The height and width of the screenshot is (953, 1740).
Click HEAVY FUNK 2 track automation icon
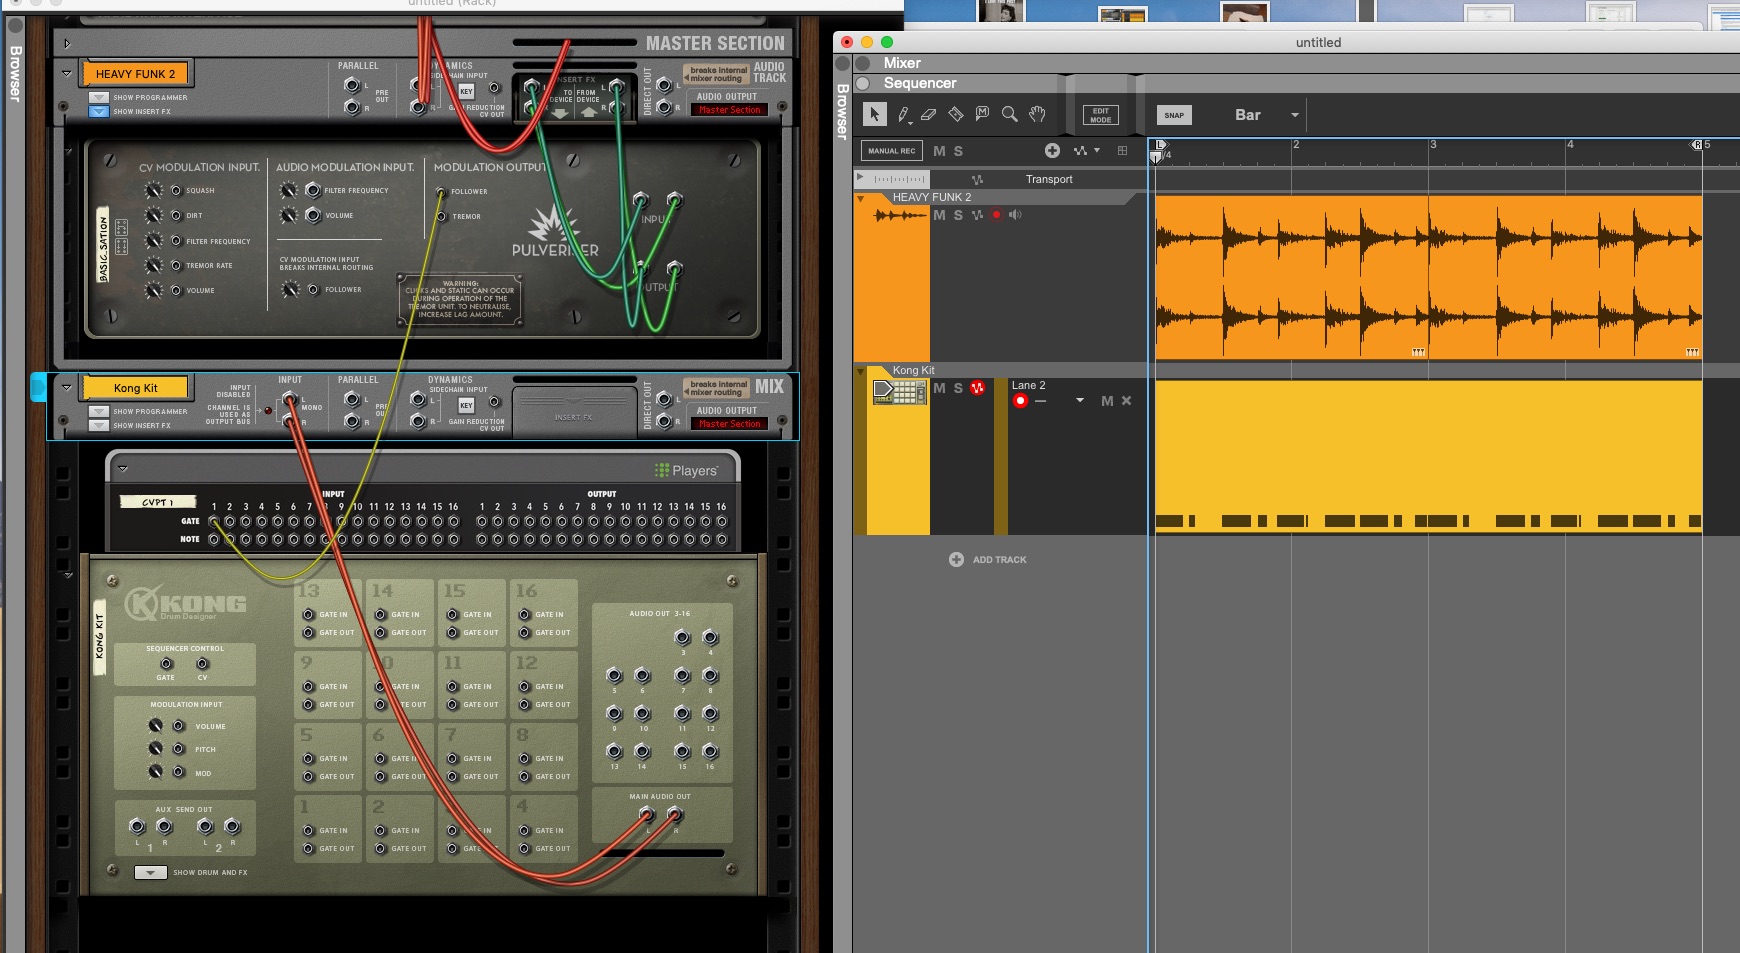(x=977, y=215)
